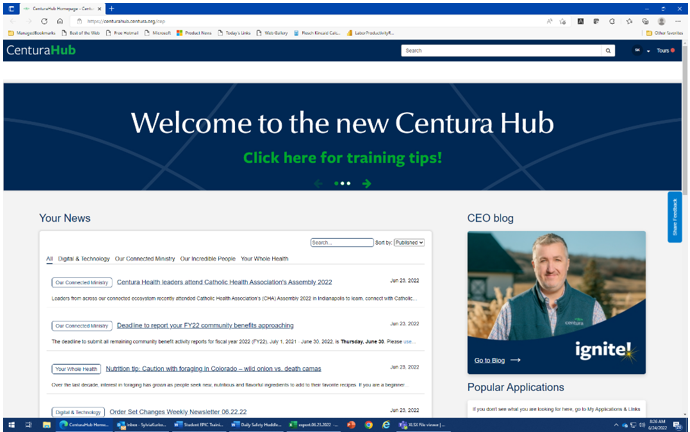690x432 pixels.
Task: Click the Our Connected Ministry tag on first article
Action: click(82, 282)
